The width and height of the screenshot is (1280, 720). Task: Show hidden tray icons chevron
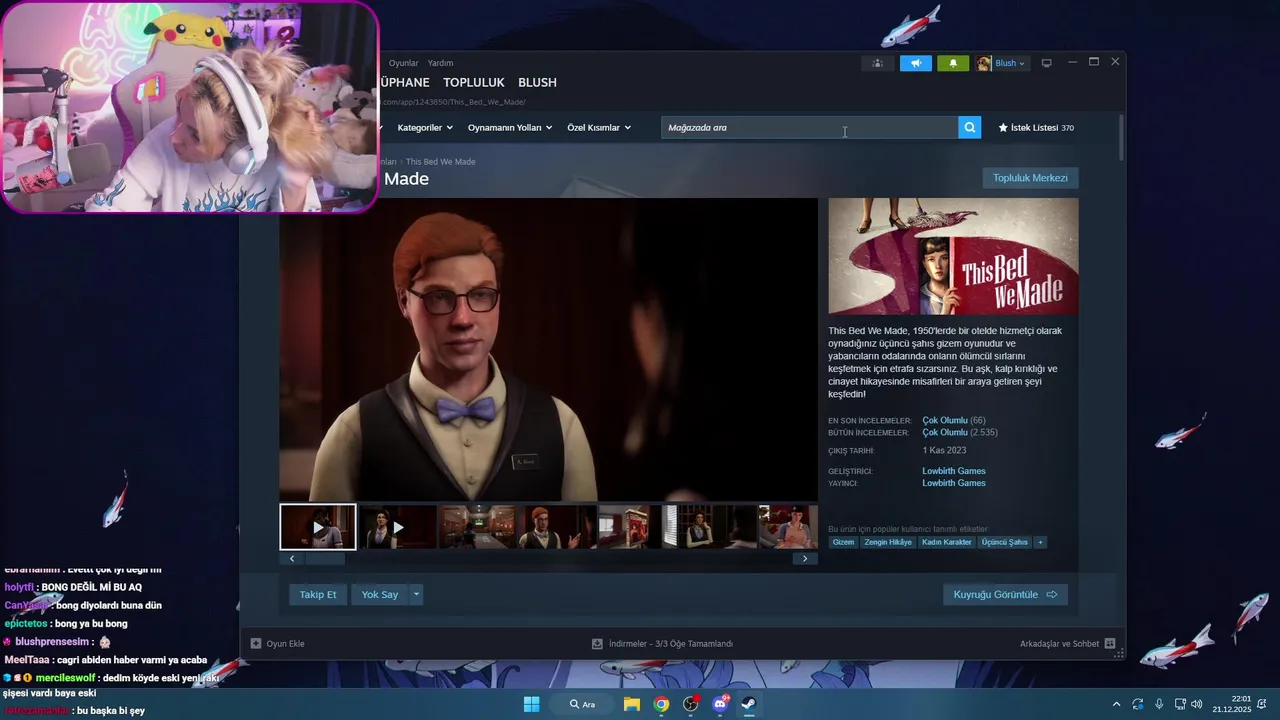coord(1116,704)
